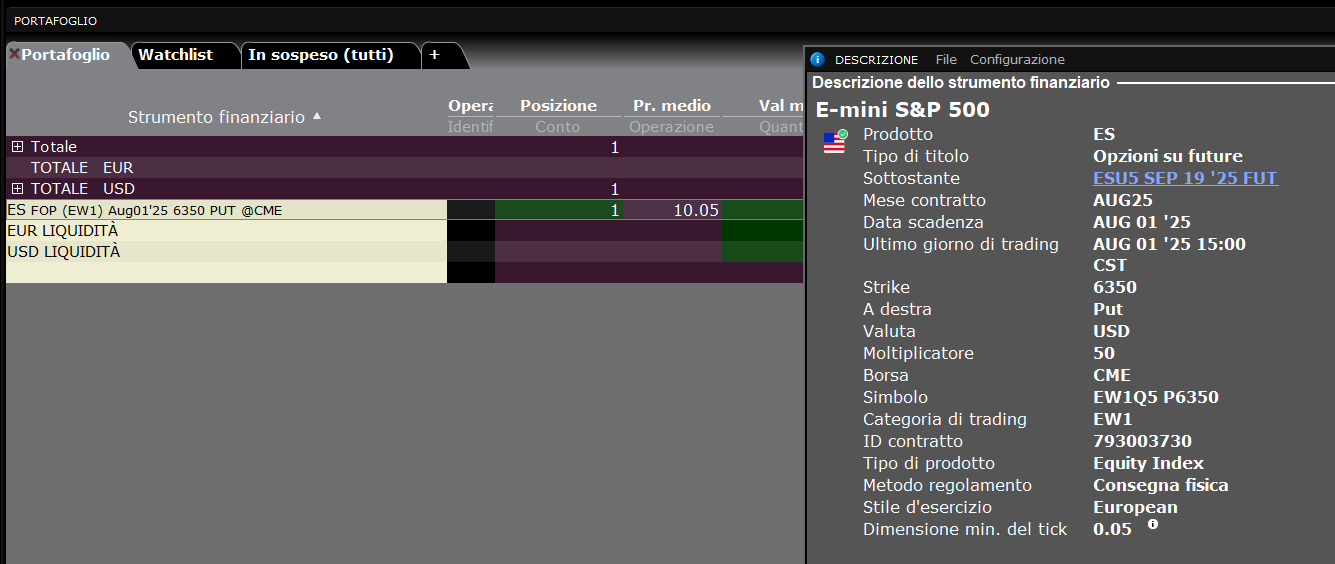
Task: Select the EUR LIQUIDITÀ row
Action: pos(404,231)
